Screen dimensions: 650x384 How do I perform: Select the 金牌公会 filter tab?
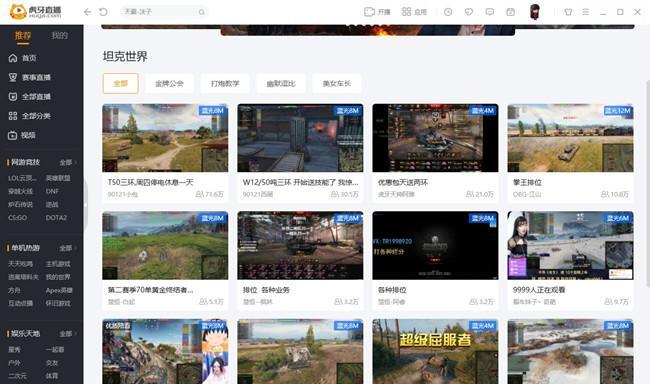169,83
